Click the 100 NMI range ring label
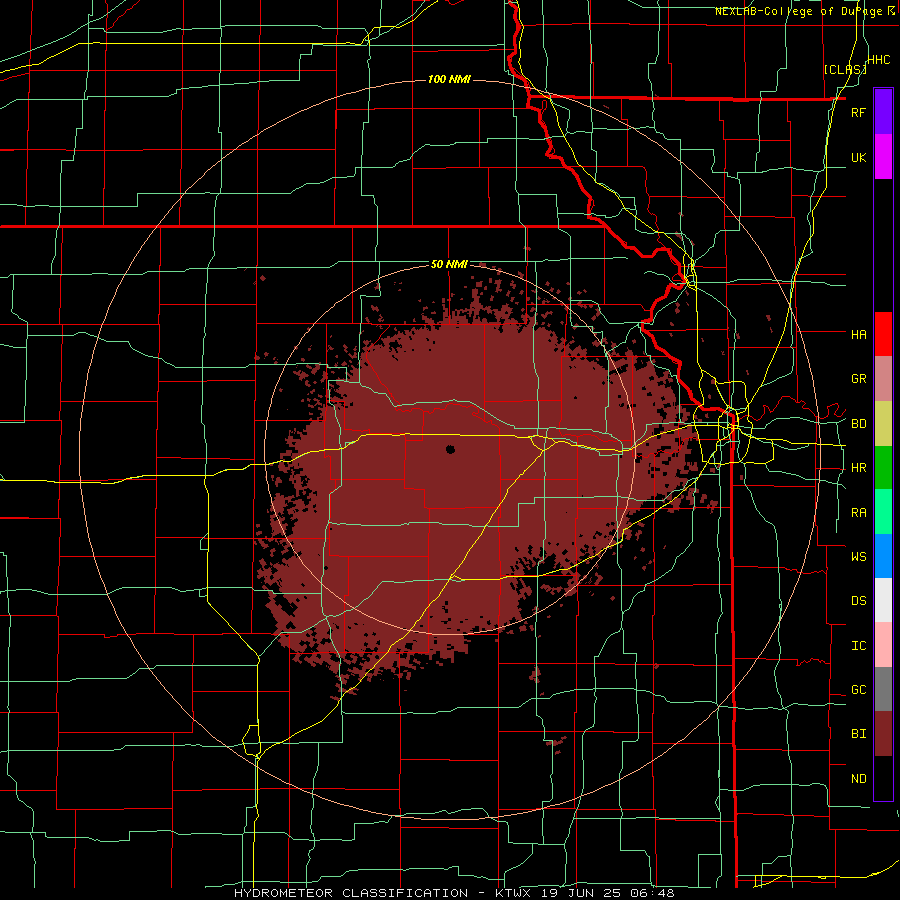Screen dimensions: 900x900 (x=449, y=79)
